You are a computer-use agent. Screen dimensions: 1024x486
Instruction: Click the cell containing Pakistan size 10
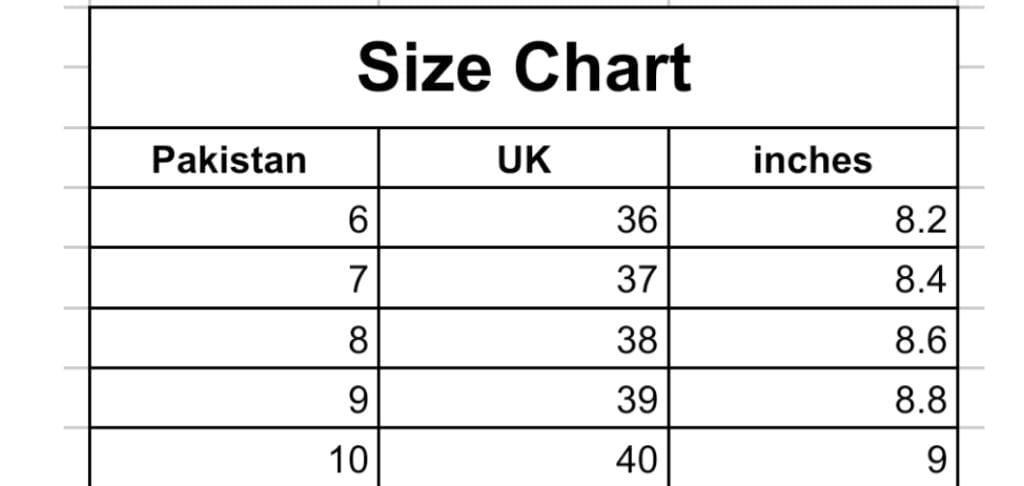234,459
